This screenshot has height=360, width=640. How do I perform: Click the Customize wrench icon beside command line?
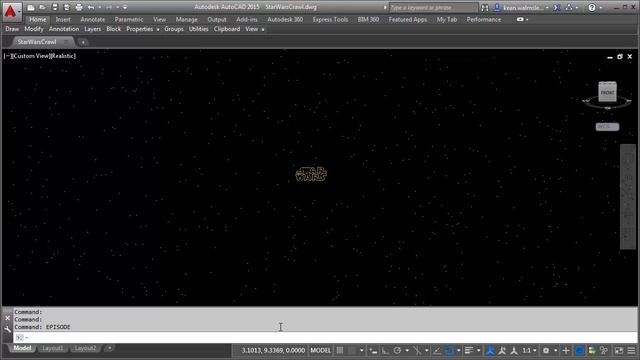[x=7, y=329]
